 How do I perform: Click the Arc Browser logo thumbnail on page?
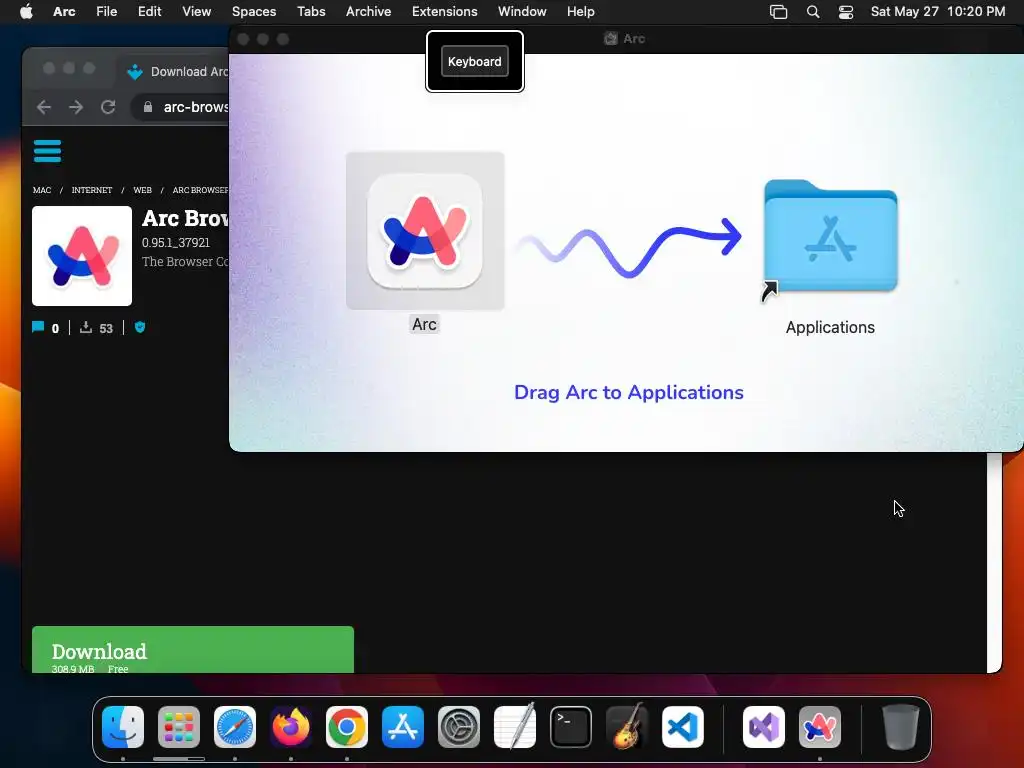coord(82,256)
